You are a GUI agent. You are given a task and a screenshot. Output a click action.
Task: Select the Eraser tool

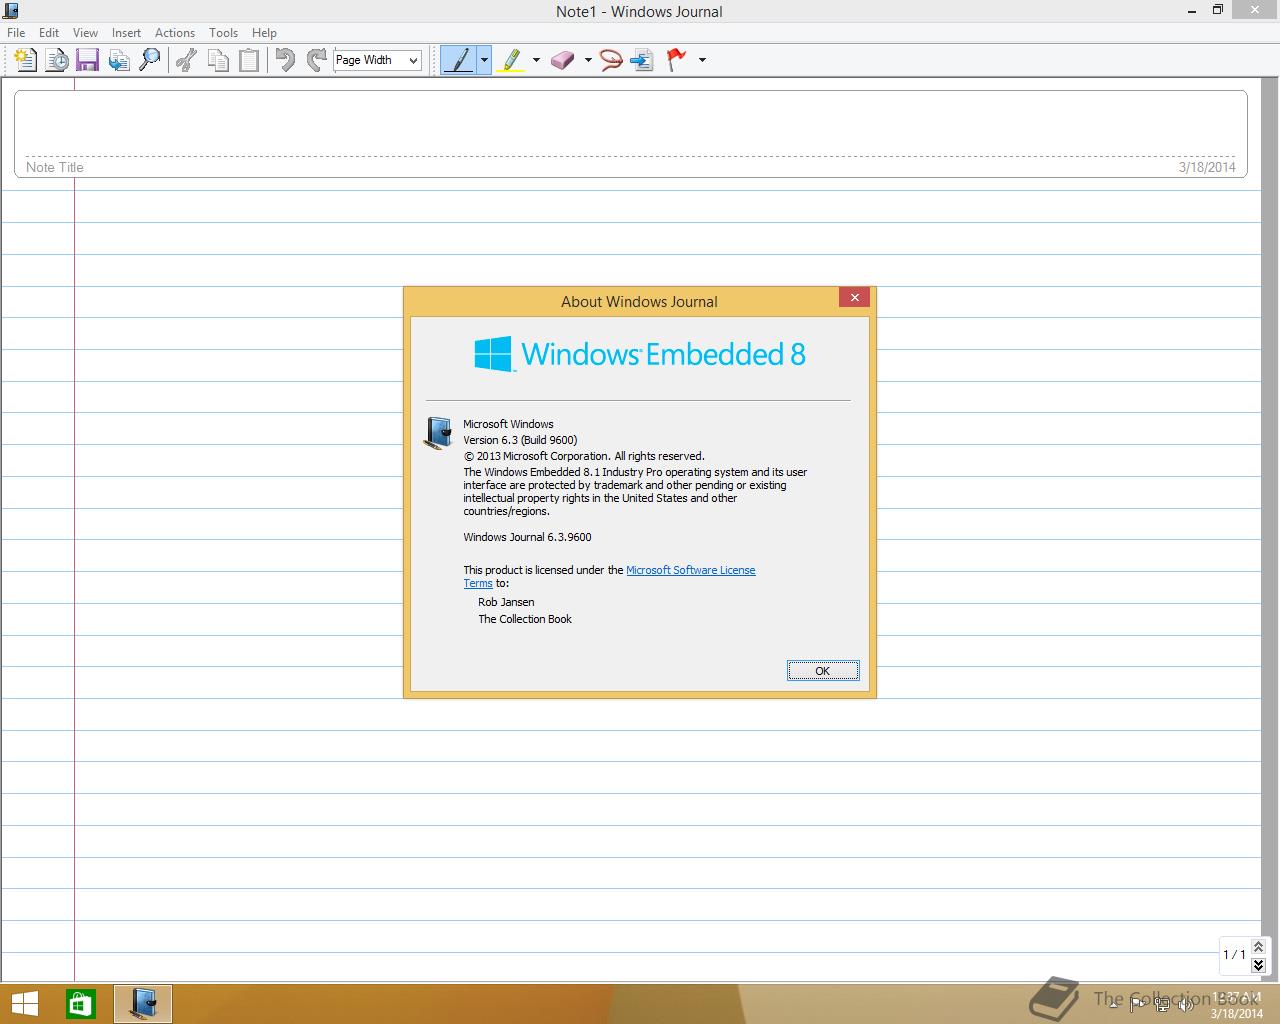(563, 60)
